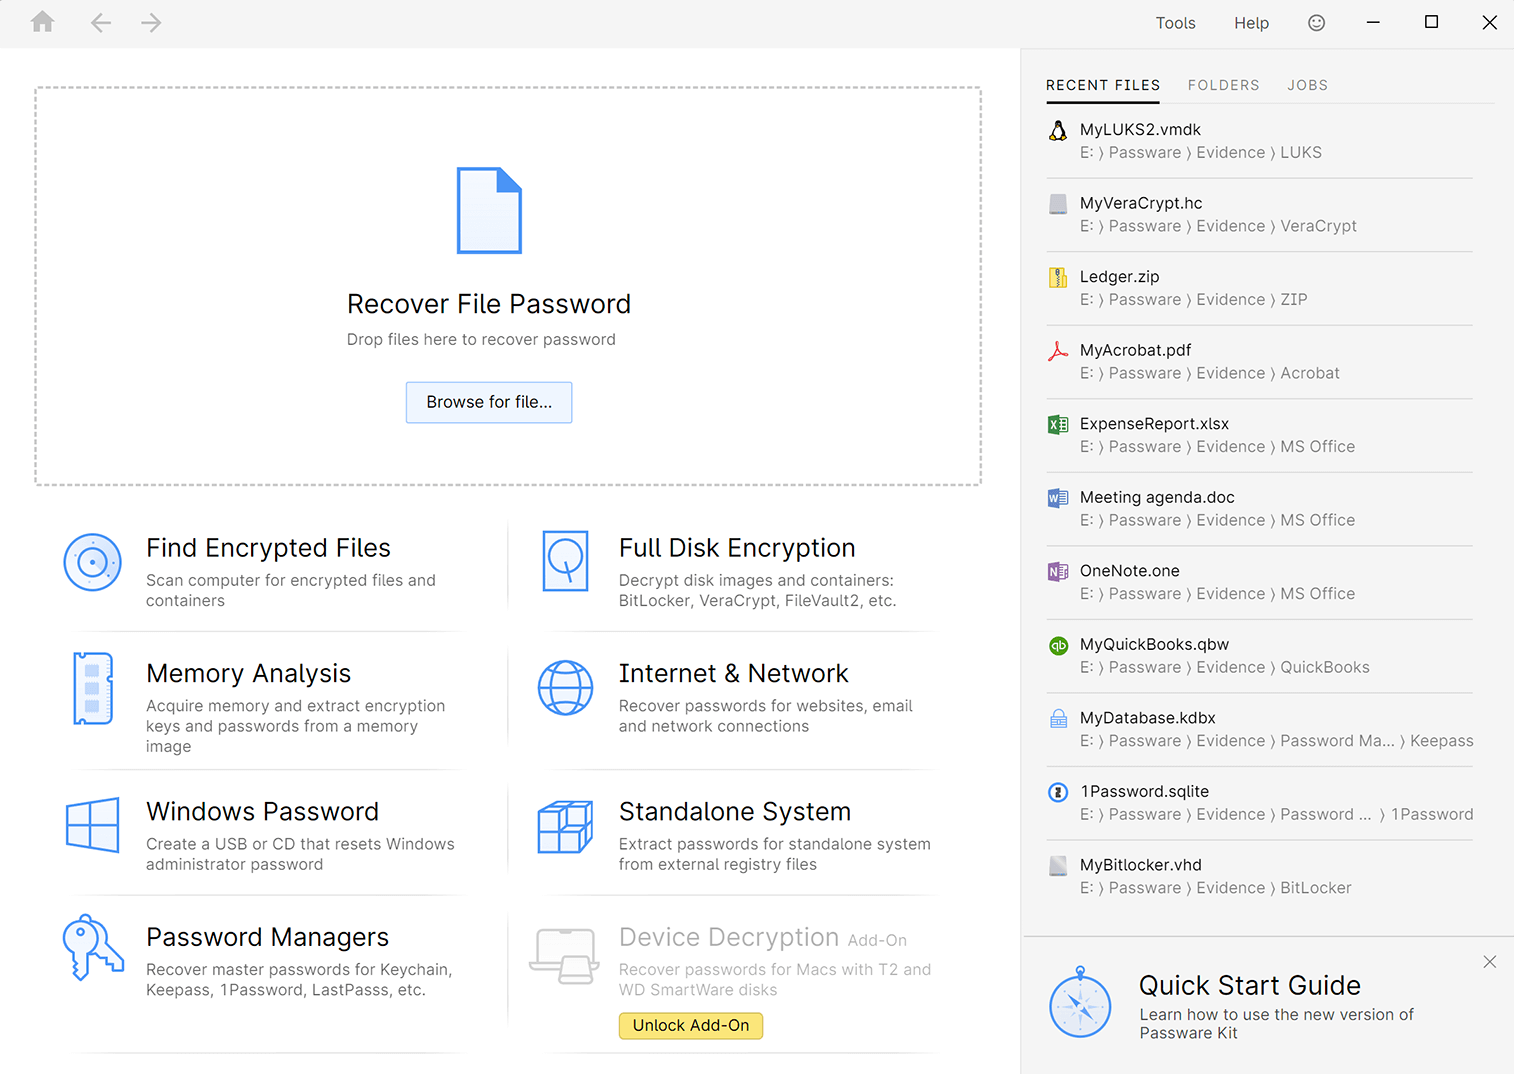Screen dimensions: 1514x1074
Task: Open the Help menu
Action: [1251, 22]
